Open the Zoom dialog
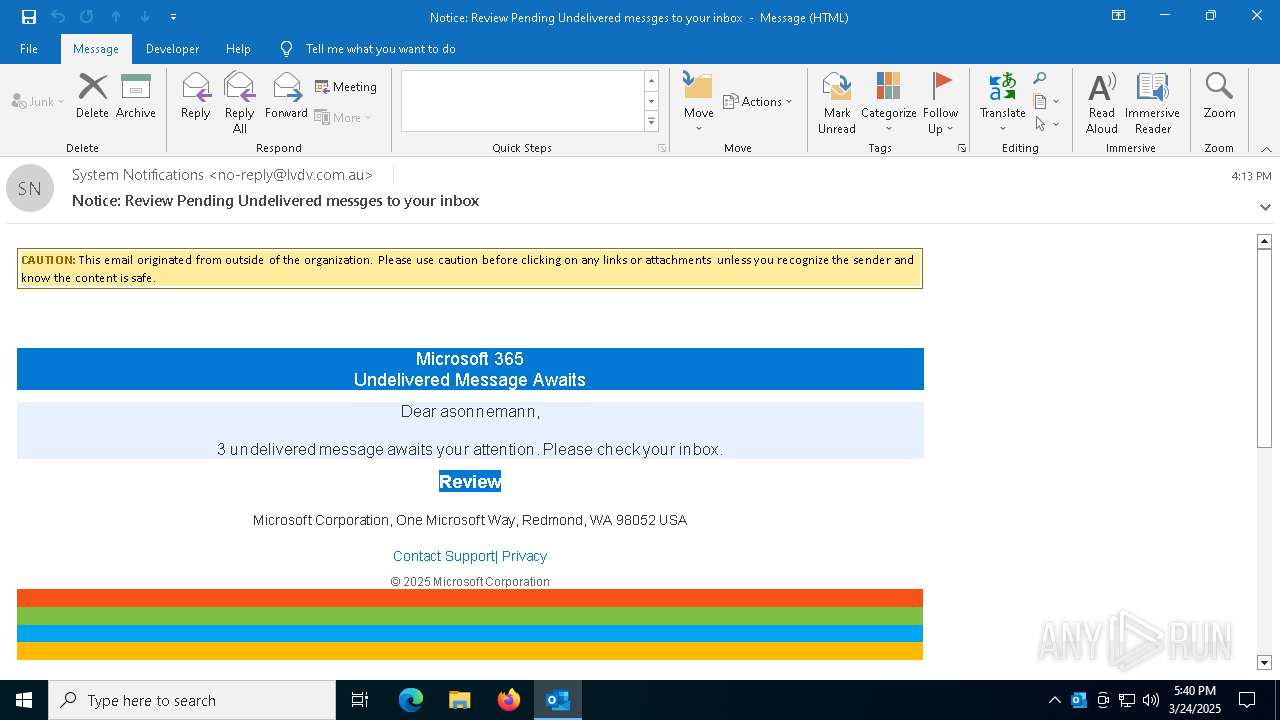Screen dimensions: 1280x720 point(1219,95)
